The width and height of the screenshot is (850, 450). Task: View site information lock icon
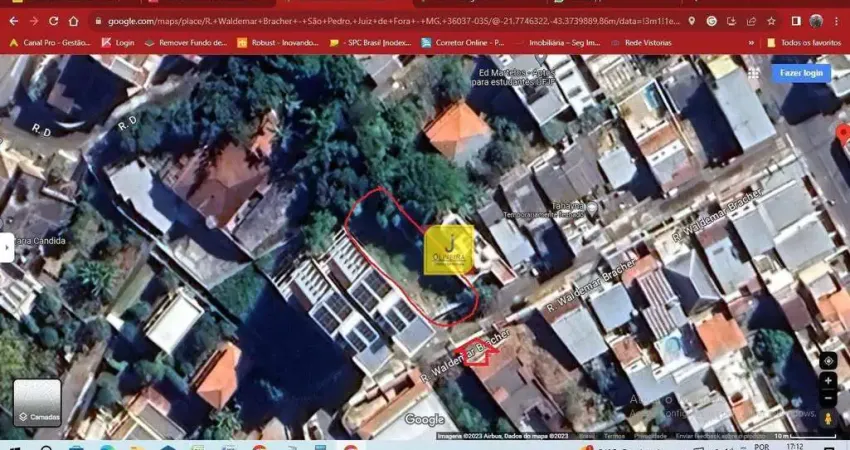(x=98, y=21)
